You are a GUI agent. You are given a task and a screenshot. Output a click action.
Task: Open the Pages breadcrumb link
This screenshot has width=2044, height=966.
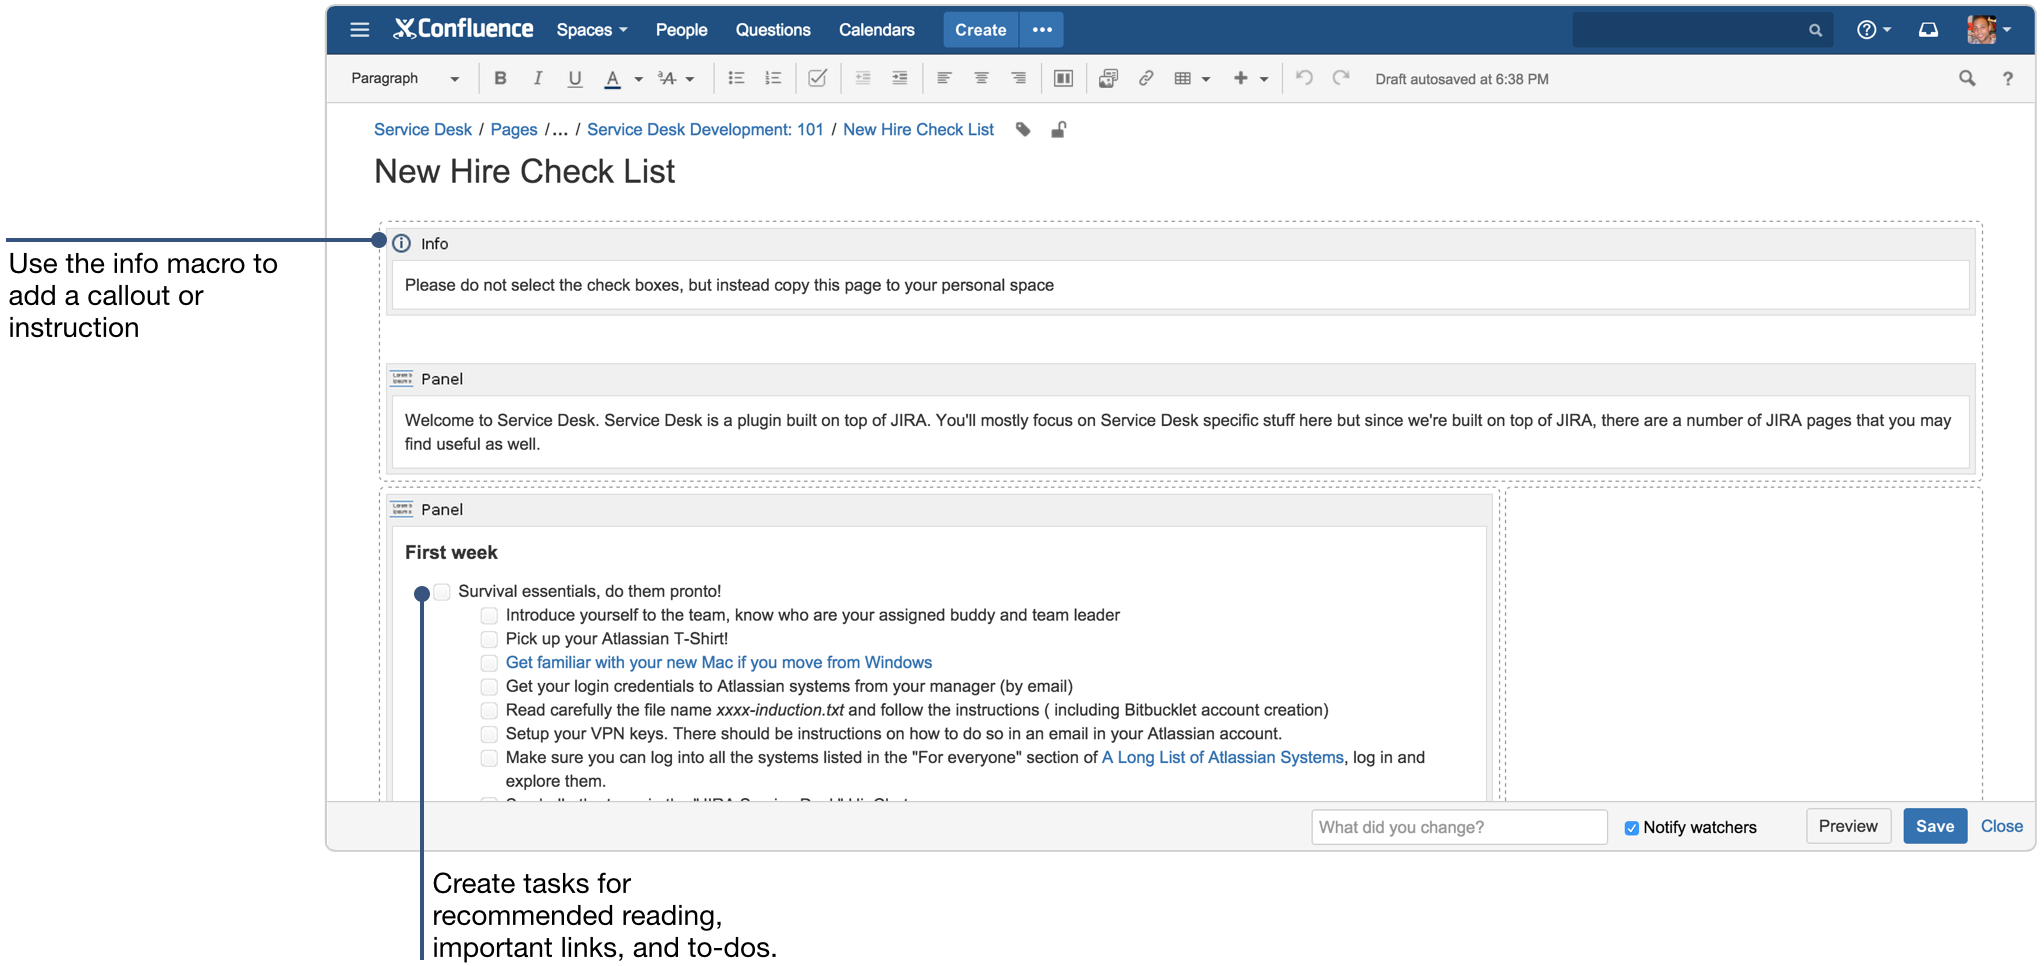click(x=514, y=129)
